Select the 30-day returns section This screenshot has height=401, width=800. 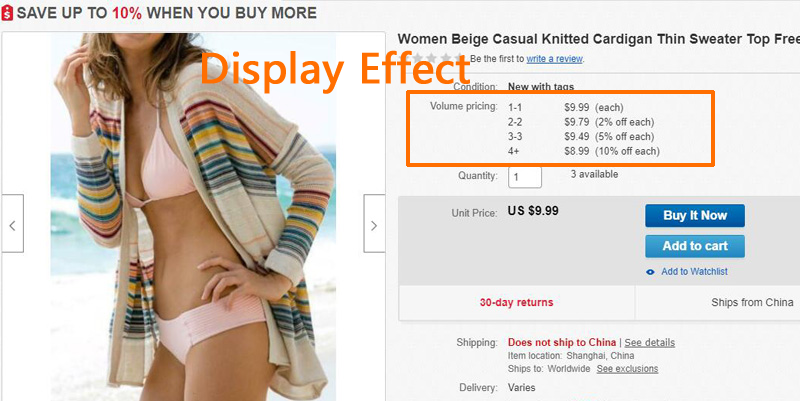[x=516, y=303]
